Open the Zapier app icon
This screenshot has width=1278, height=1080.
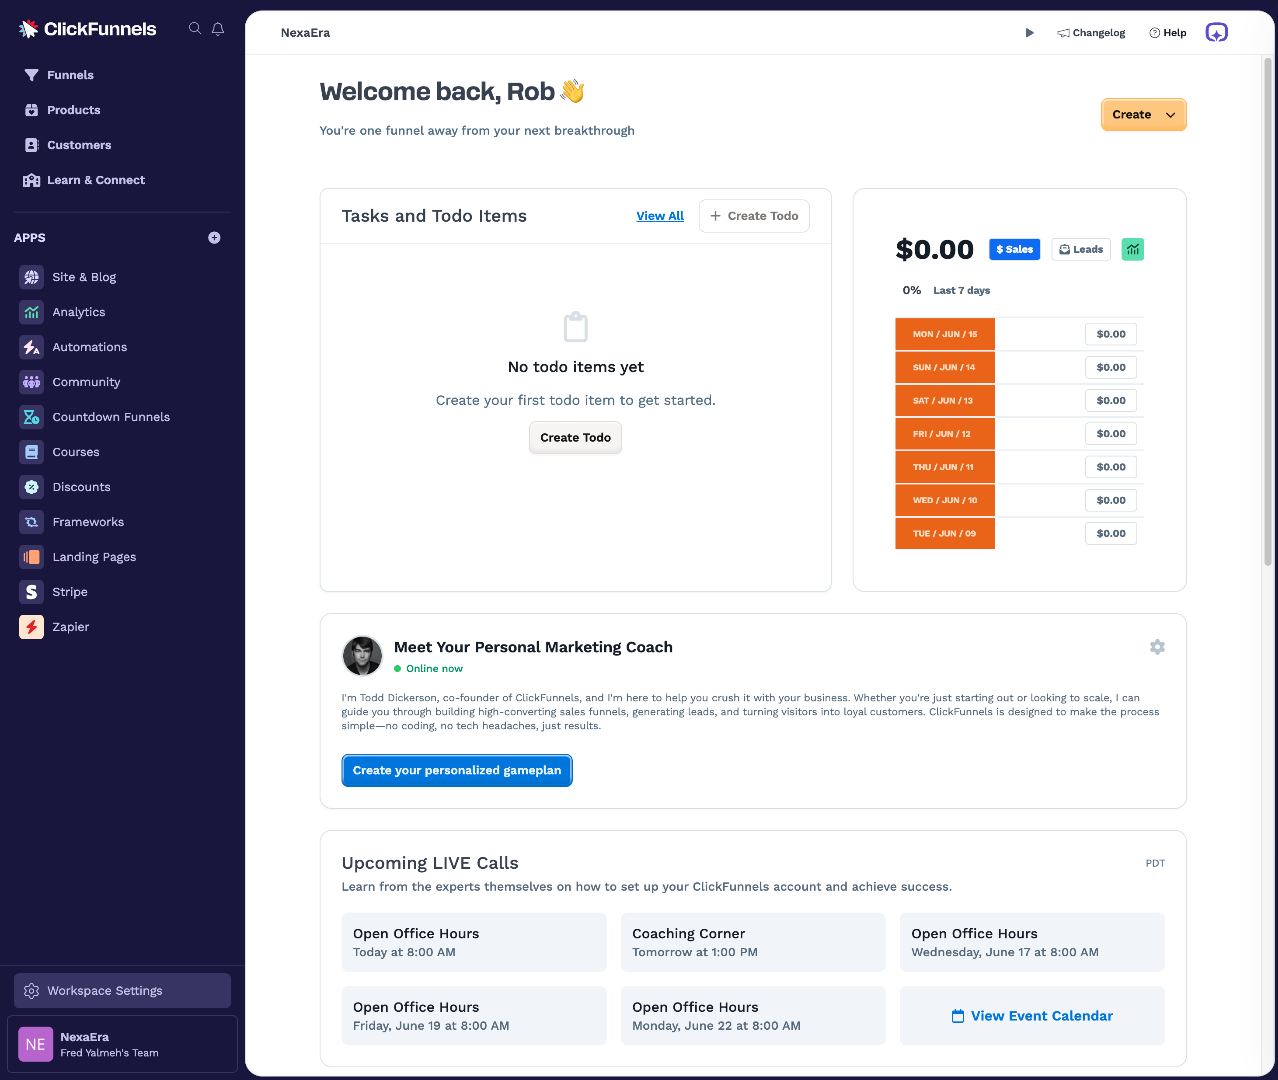click(x=32, y=627)
